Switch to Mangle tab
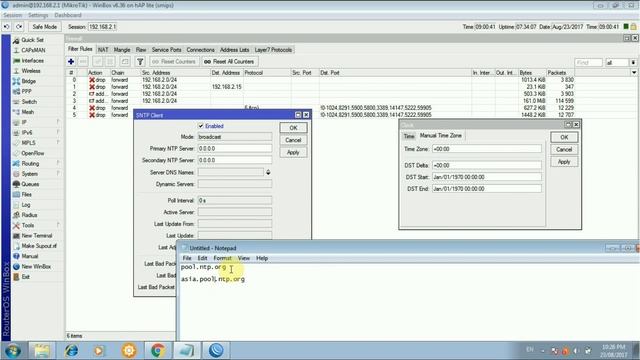This screenshot has height=360, width=640. [122, 50]
